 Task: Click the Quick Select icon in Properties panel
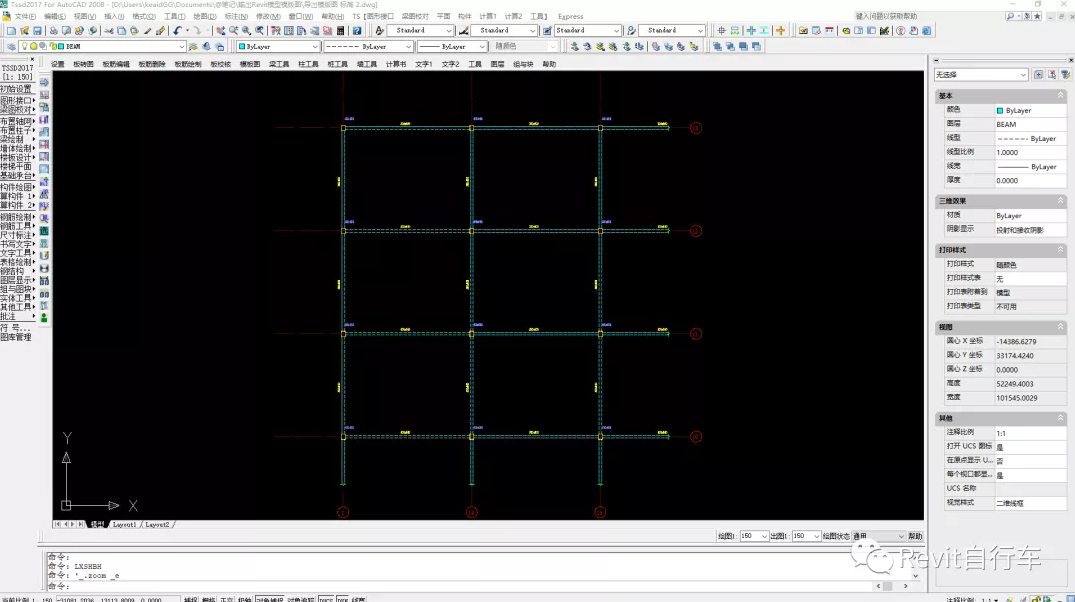tap(1066, 75)
